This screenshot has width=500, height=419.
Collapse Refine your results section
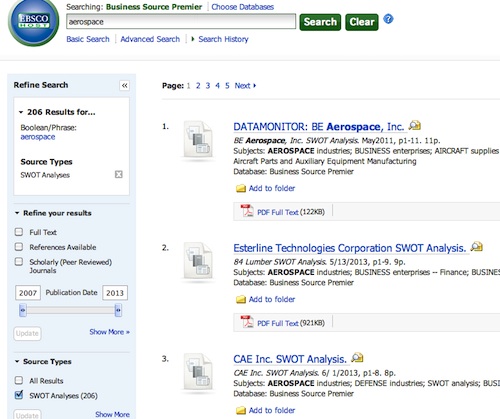click(17, 213)
